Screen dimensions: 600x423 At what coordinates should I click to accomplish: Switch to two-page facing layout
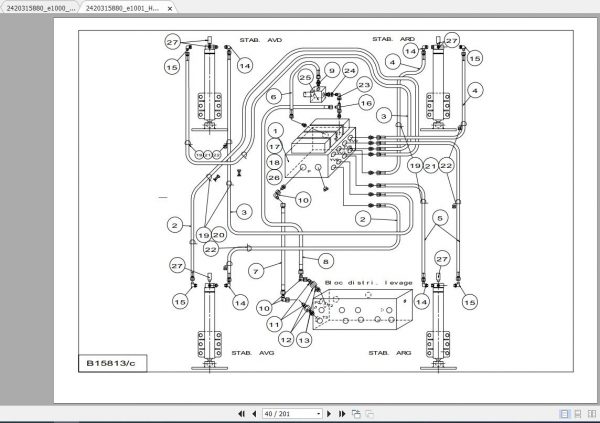592,414
